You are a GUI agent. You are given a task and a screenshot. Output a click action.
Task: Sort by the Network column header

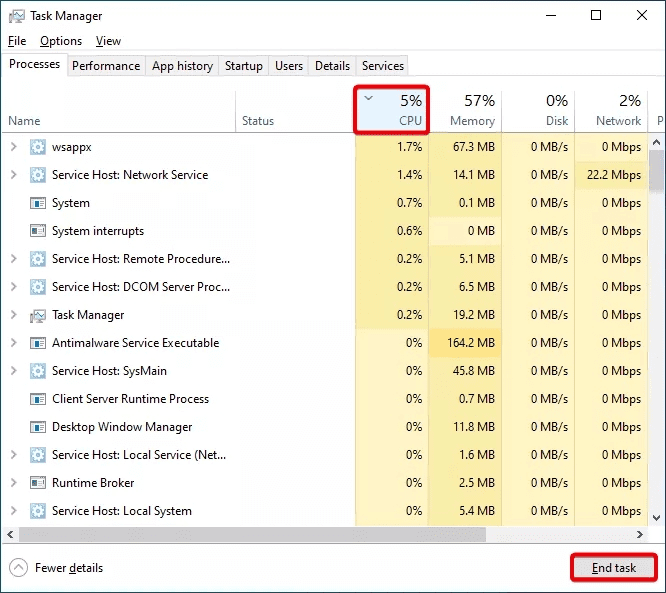point(611,110)
